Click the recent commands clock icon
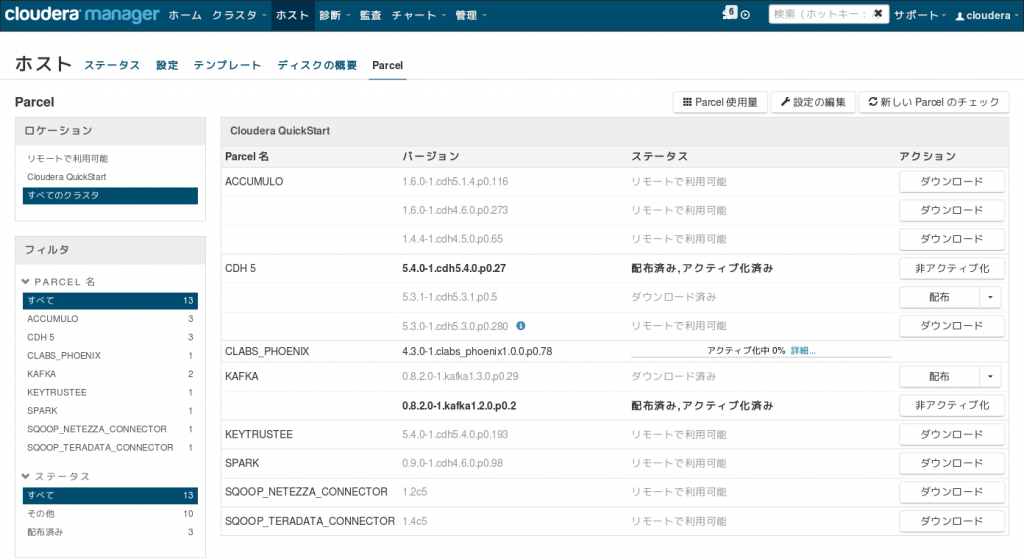1024x558 pixels. point(745,14)
